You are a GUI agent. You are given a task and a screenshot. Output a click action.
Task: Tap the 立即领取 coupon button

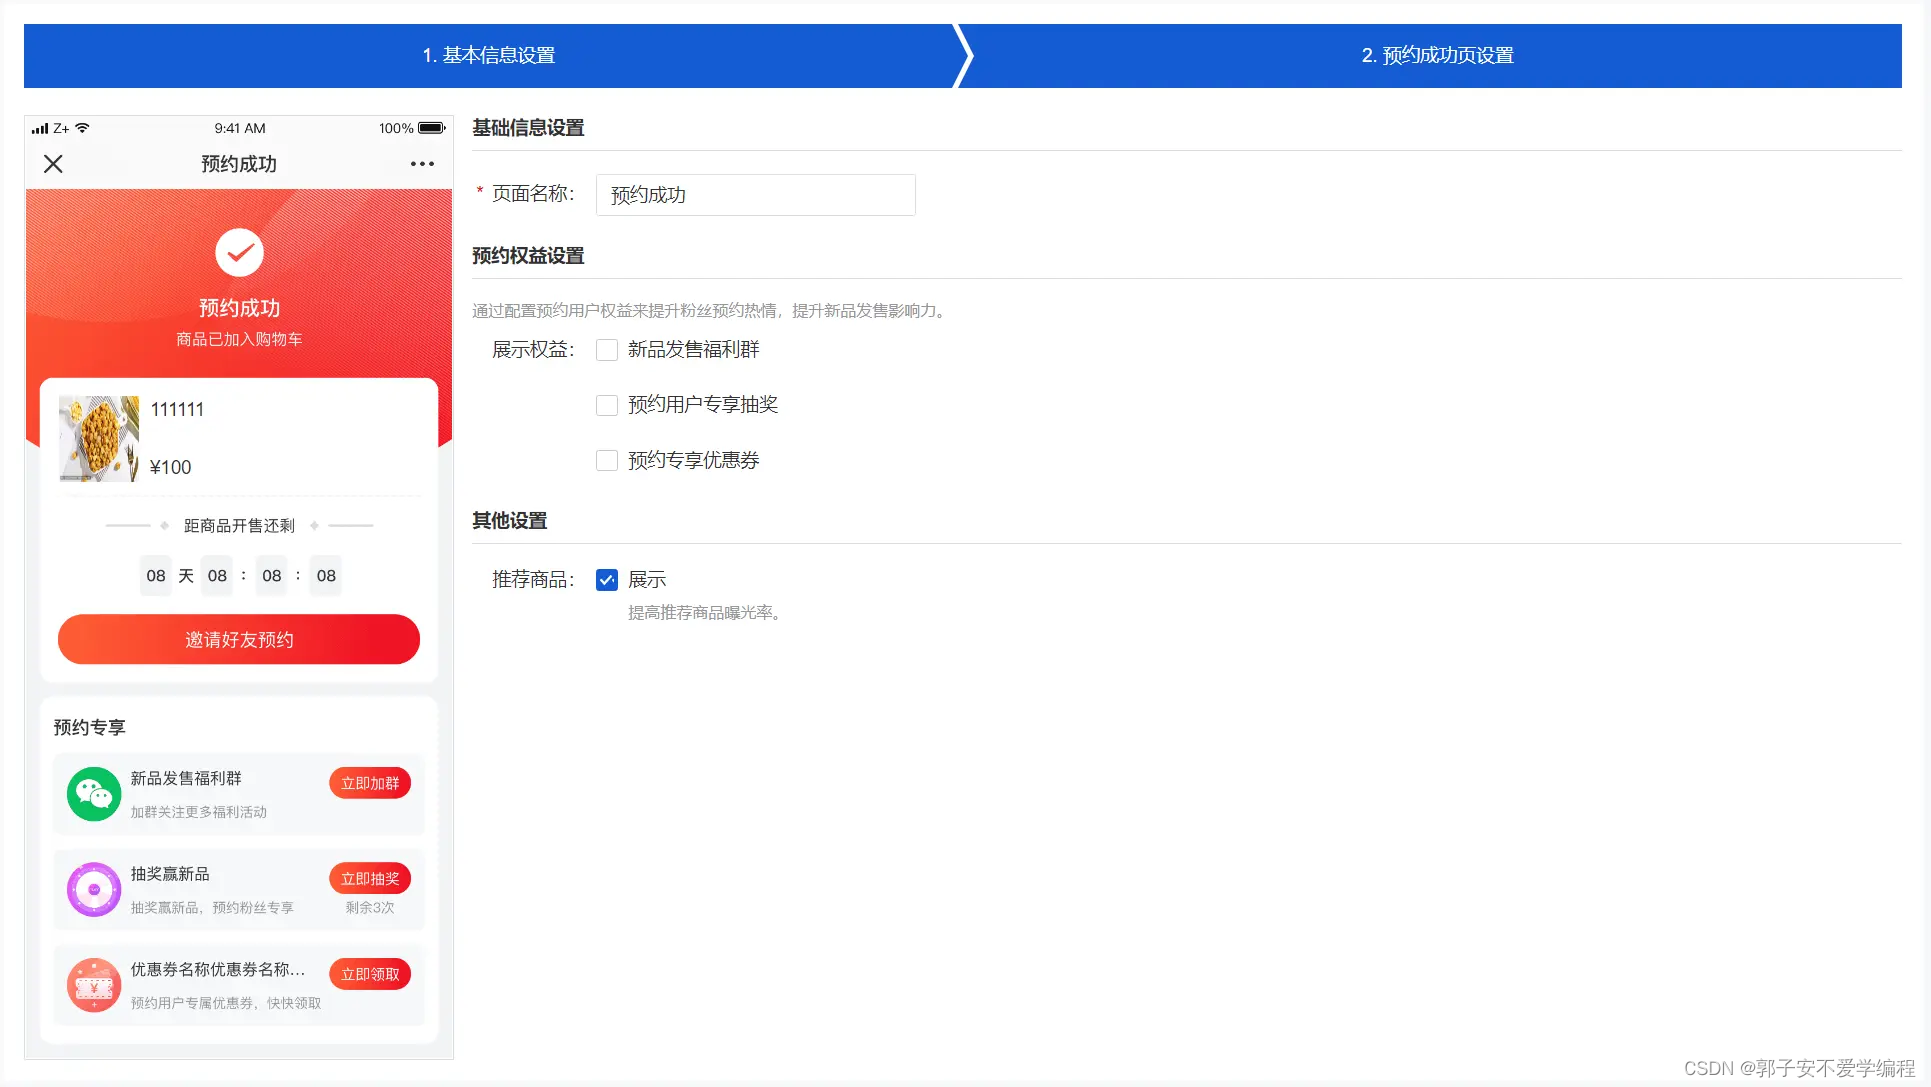(370, 974)
